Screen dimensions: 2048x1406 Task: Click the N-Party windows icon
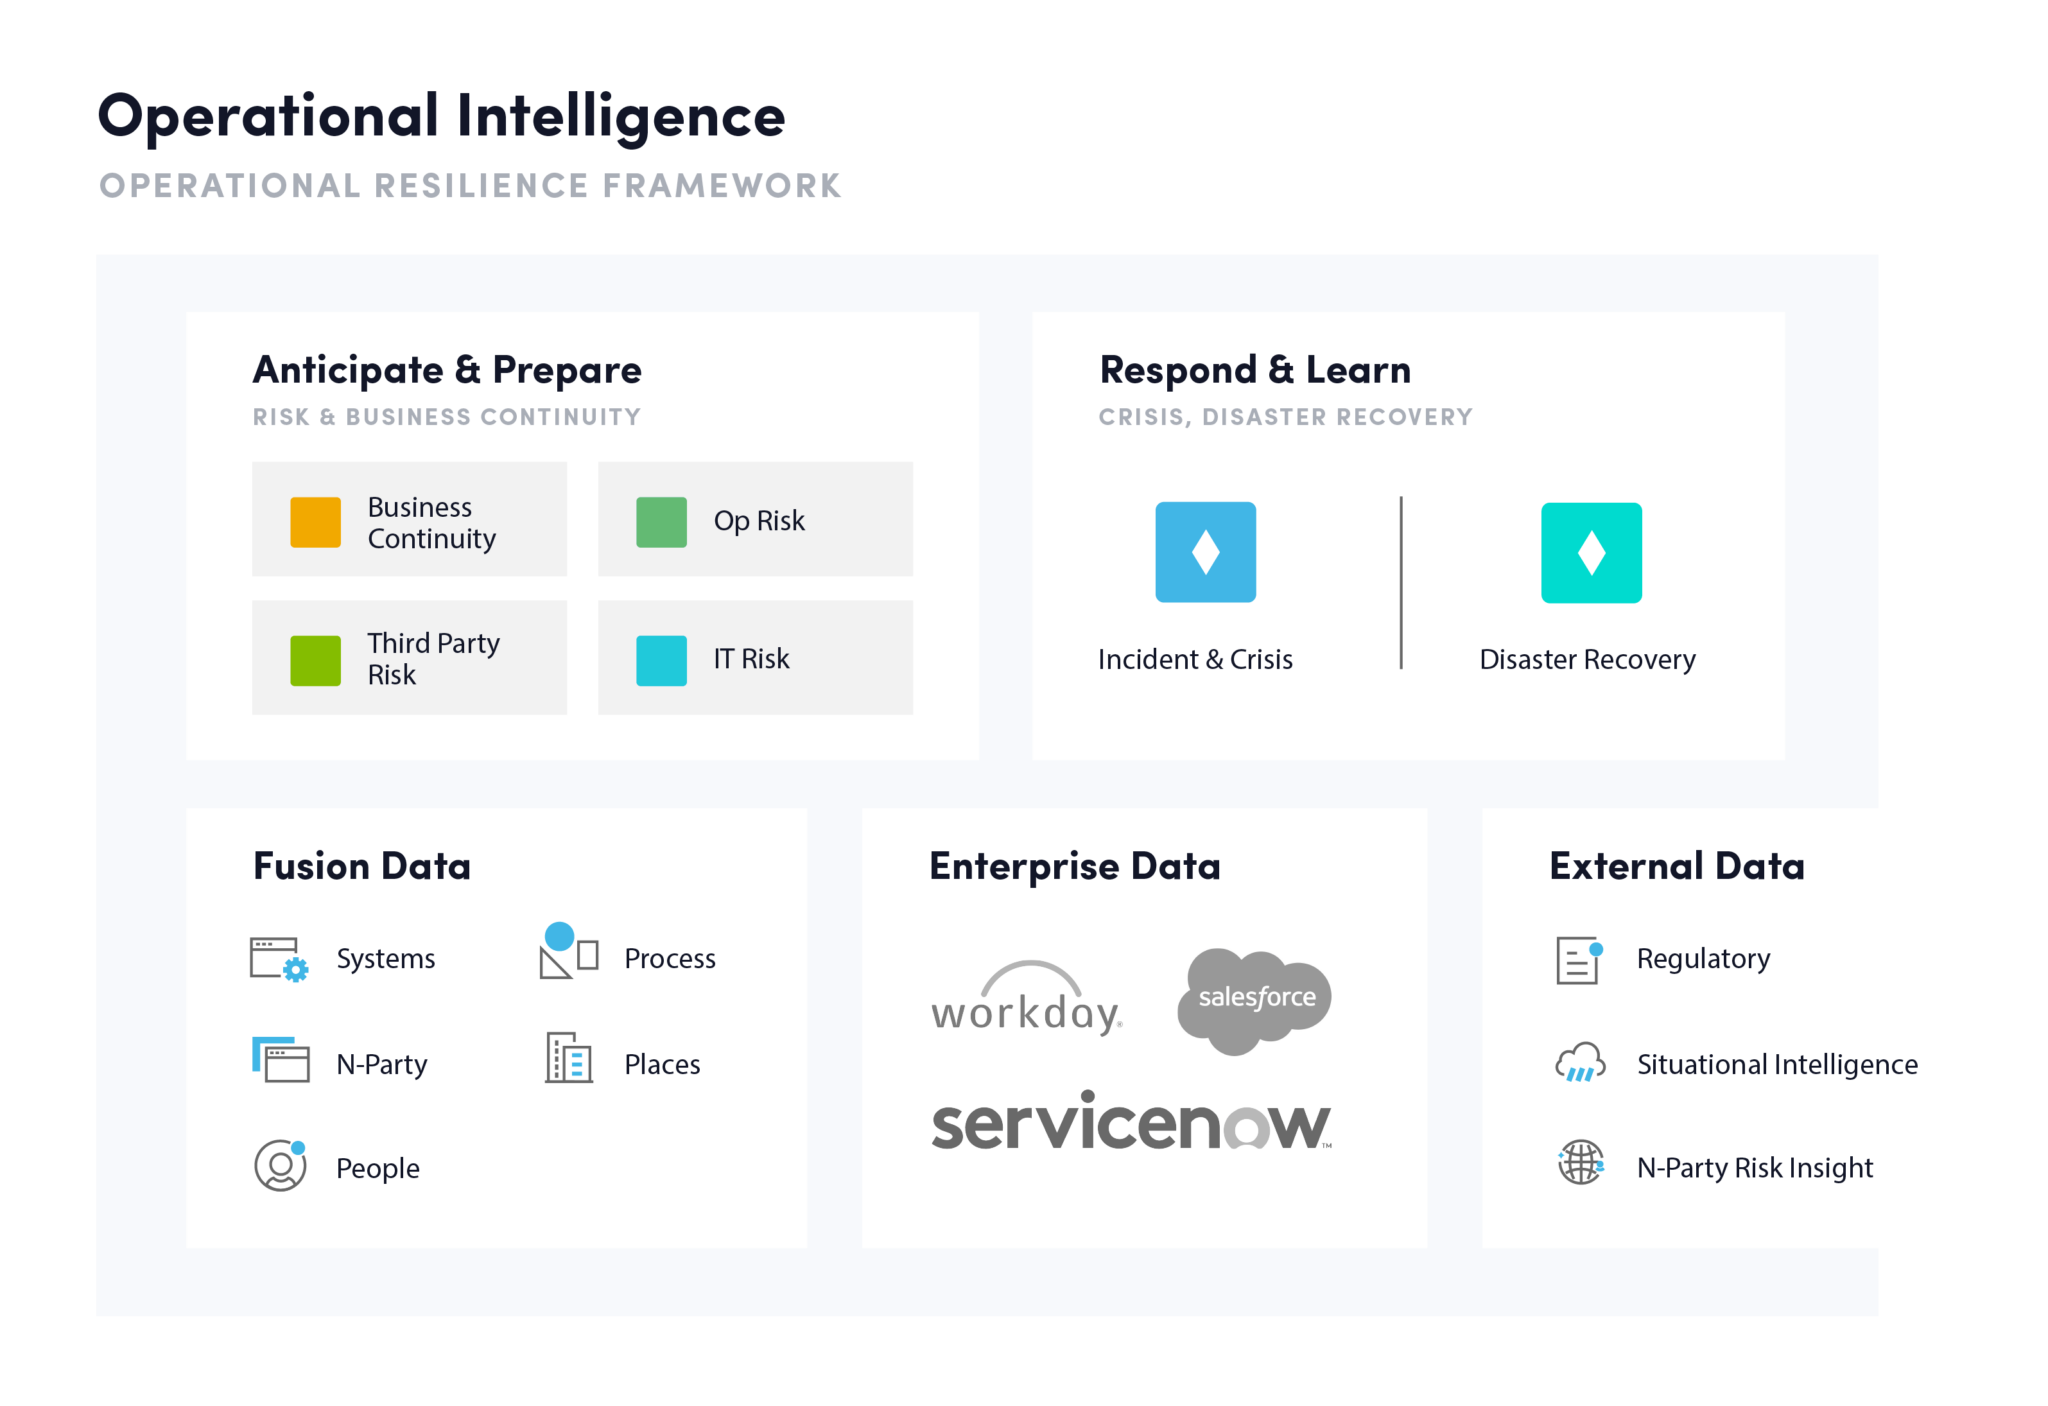pos(280,1060)
